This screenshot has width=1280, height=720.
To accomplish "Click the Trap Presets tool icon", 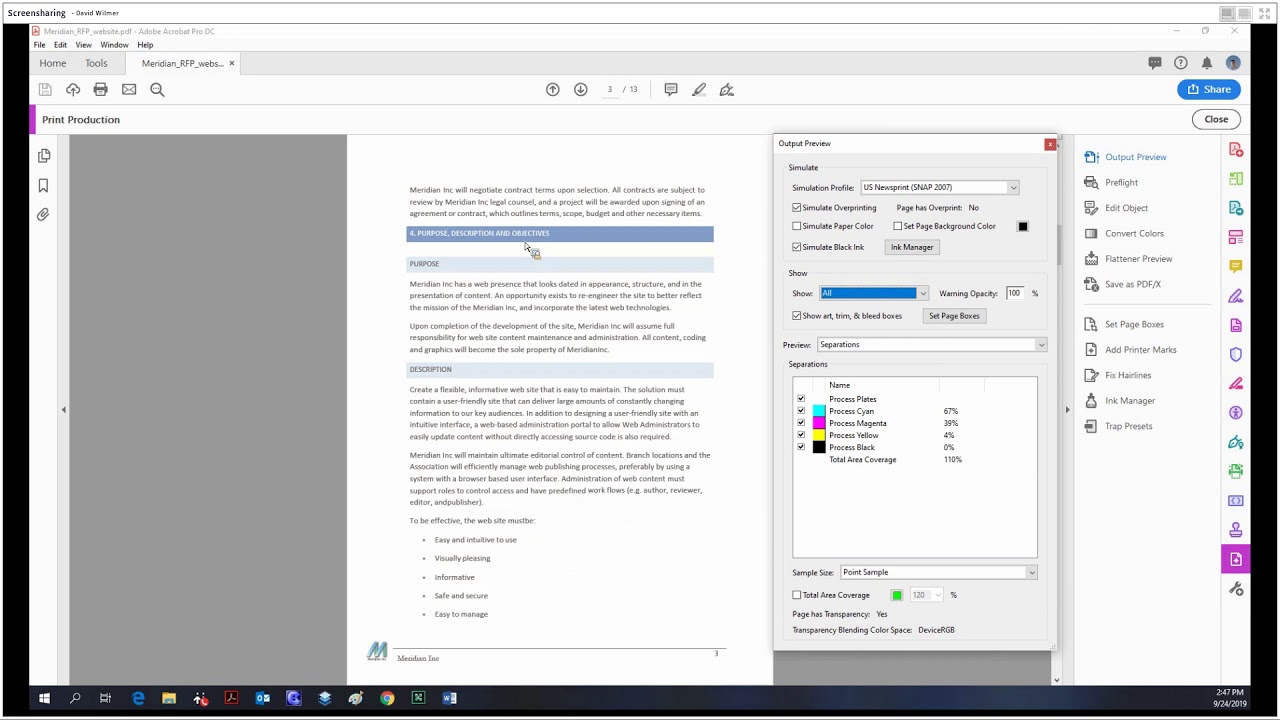I will [x=1091, y=426].
